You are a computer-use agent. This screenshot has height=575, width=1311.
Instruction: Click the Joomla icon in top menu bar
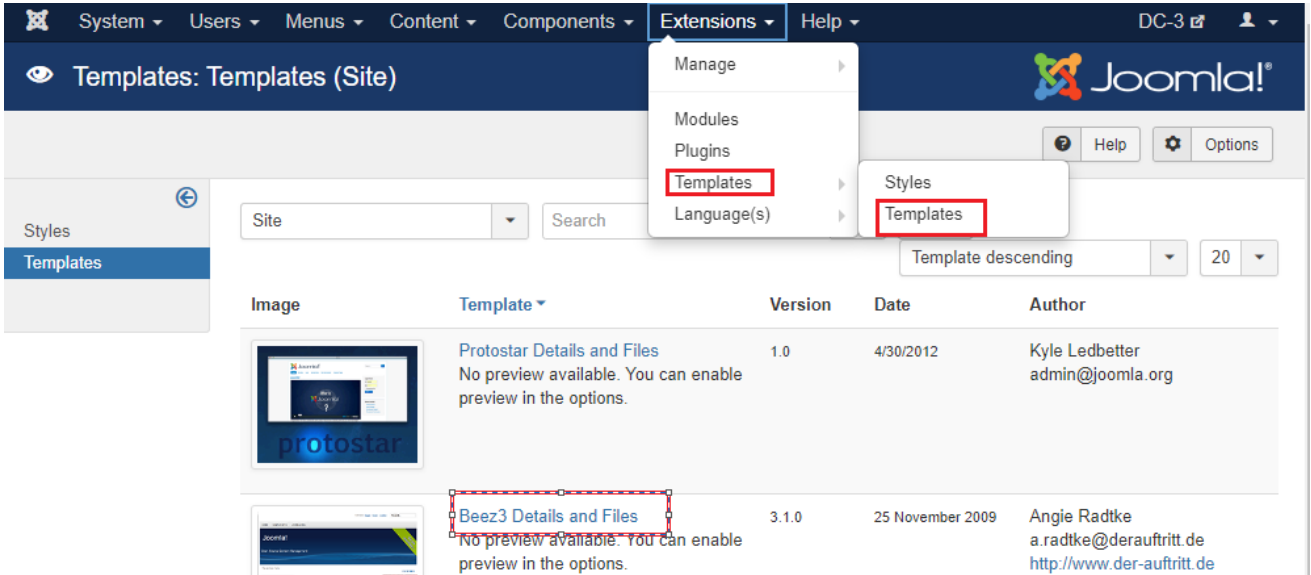click(x=37, y=21)
